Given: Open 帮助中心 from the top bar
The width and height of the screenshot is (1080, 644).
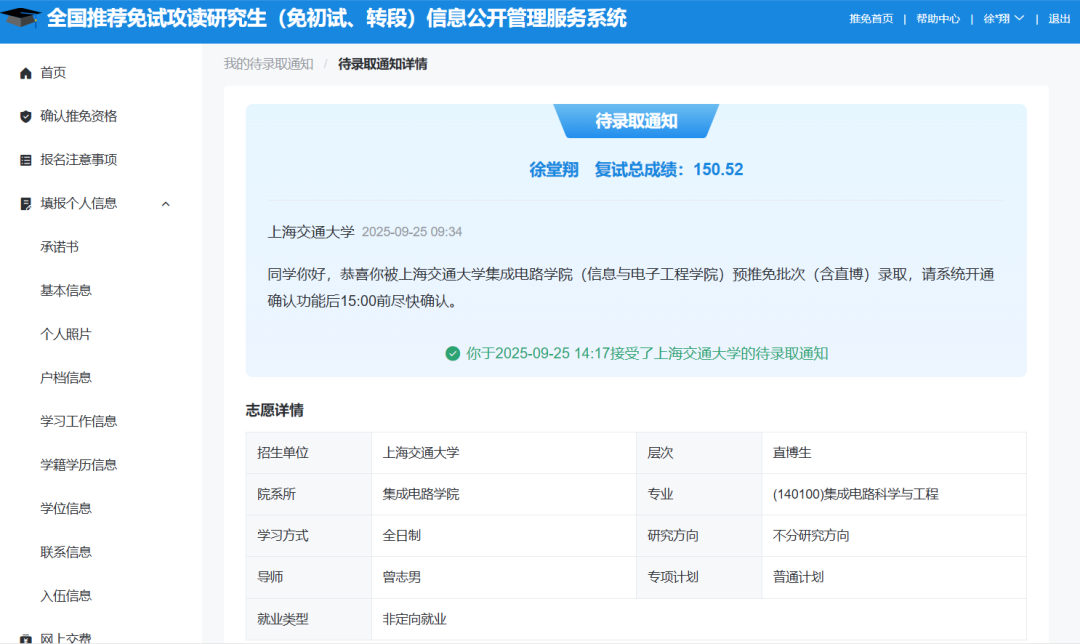Looking at the screenshot, I should (937, 18).
